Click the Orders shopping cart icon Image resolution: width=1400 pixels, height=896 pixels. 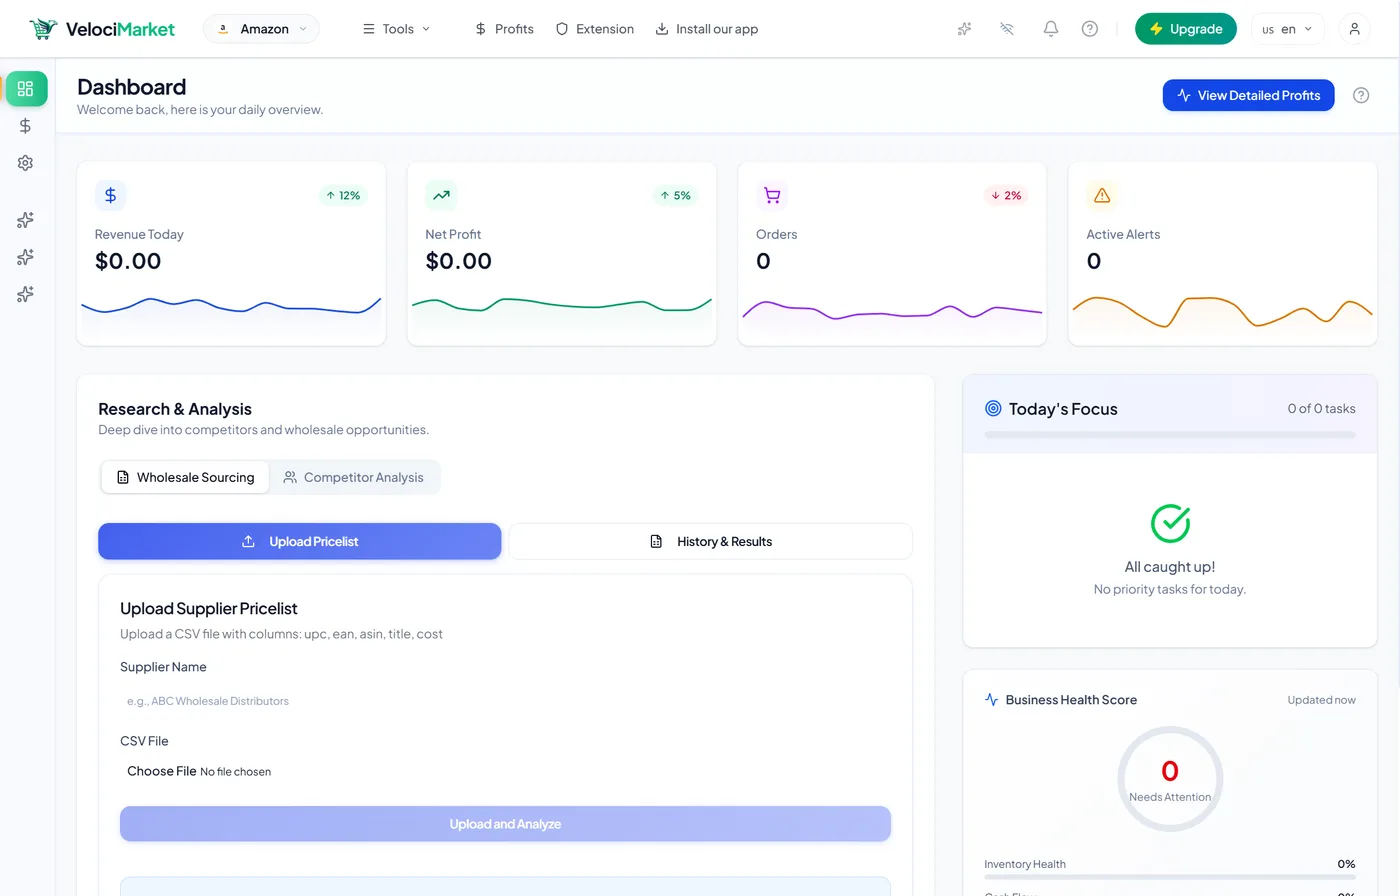(772, 195)
